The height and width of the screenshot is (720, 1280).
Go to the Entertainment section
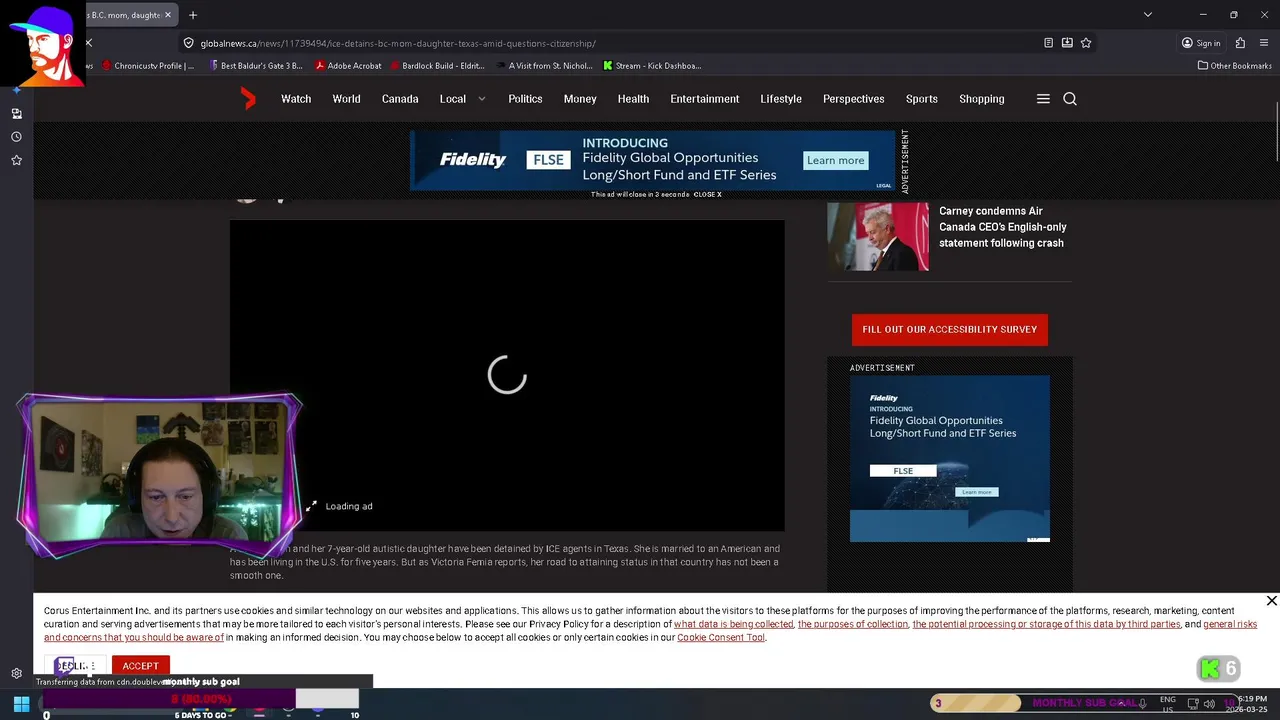pyautogui.click(x=705, y=99)
